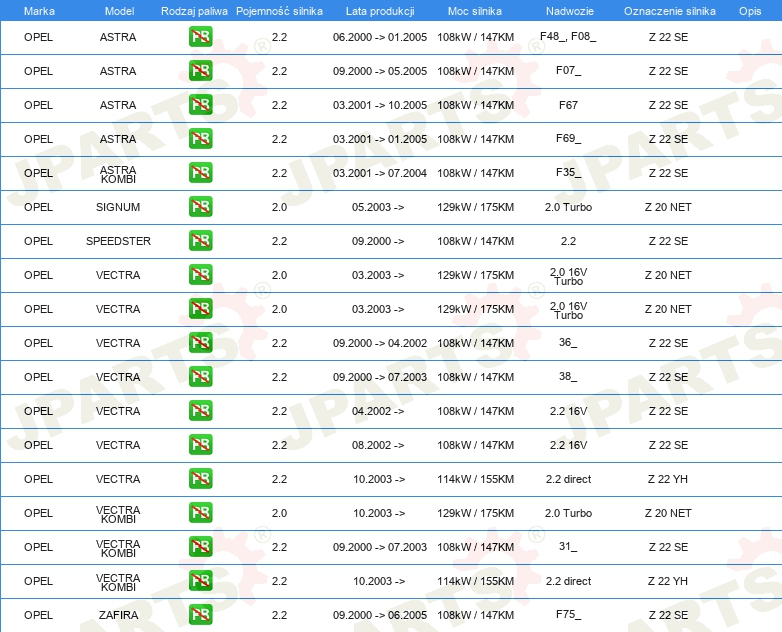The width and height of the screenshot is (782, 632).
Task: Click fuel icon in VECTRA 38_ row
Action: point(200,376)
